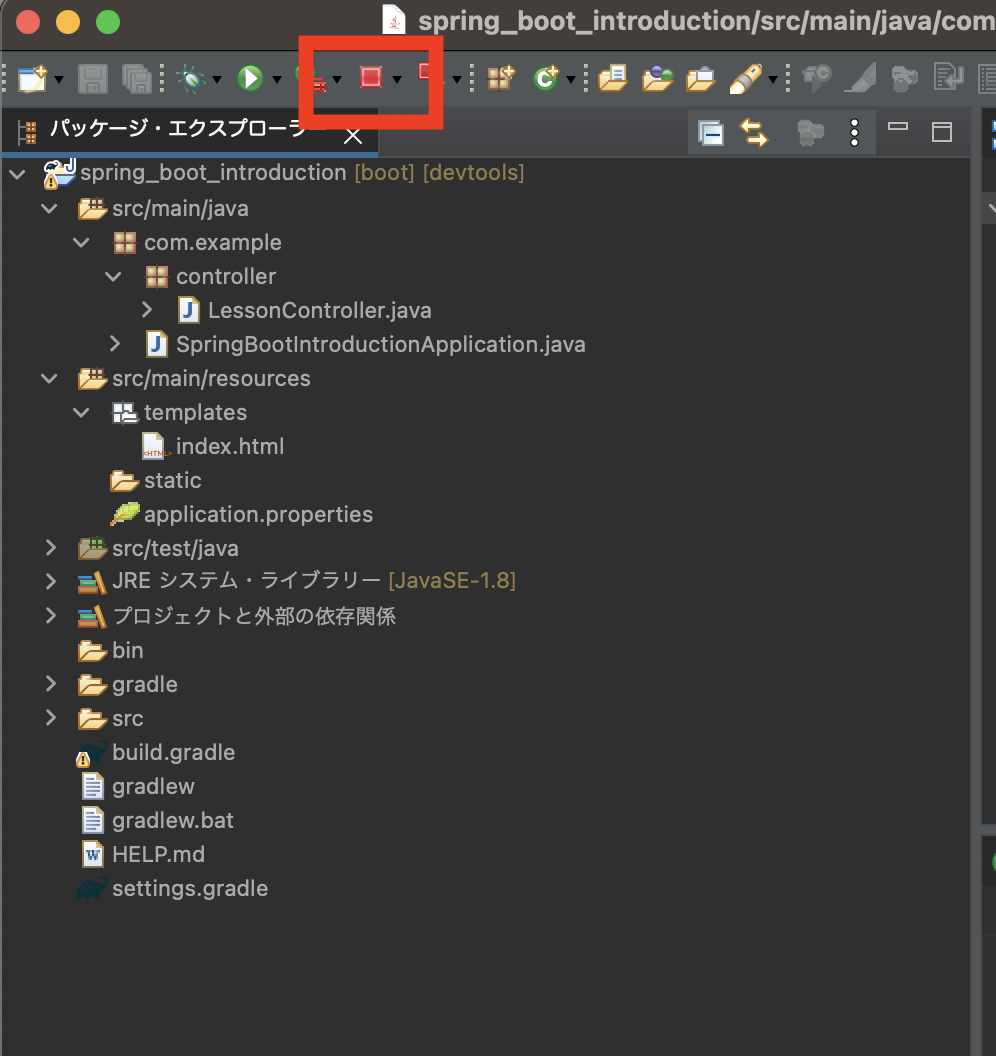996x1056 pixels.
Task: Open the LessonController.java file
Action: pyautogui.click(x=318, y=310)
